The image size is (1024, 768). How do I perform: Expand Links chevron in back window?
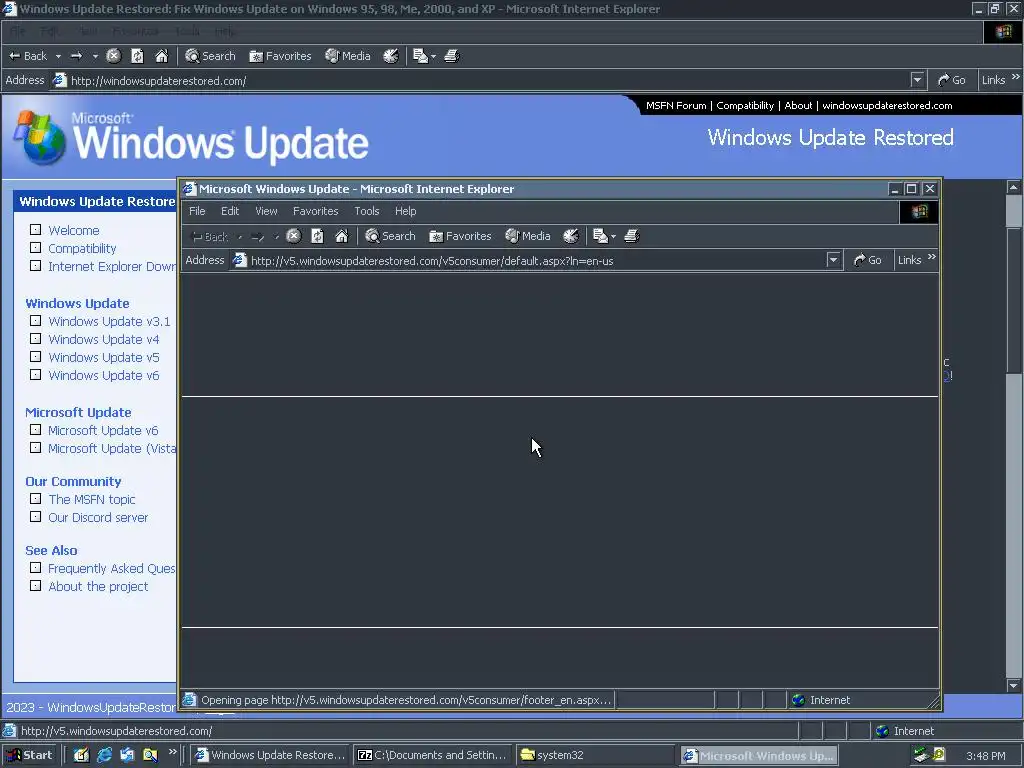tap(1016, 77)
